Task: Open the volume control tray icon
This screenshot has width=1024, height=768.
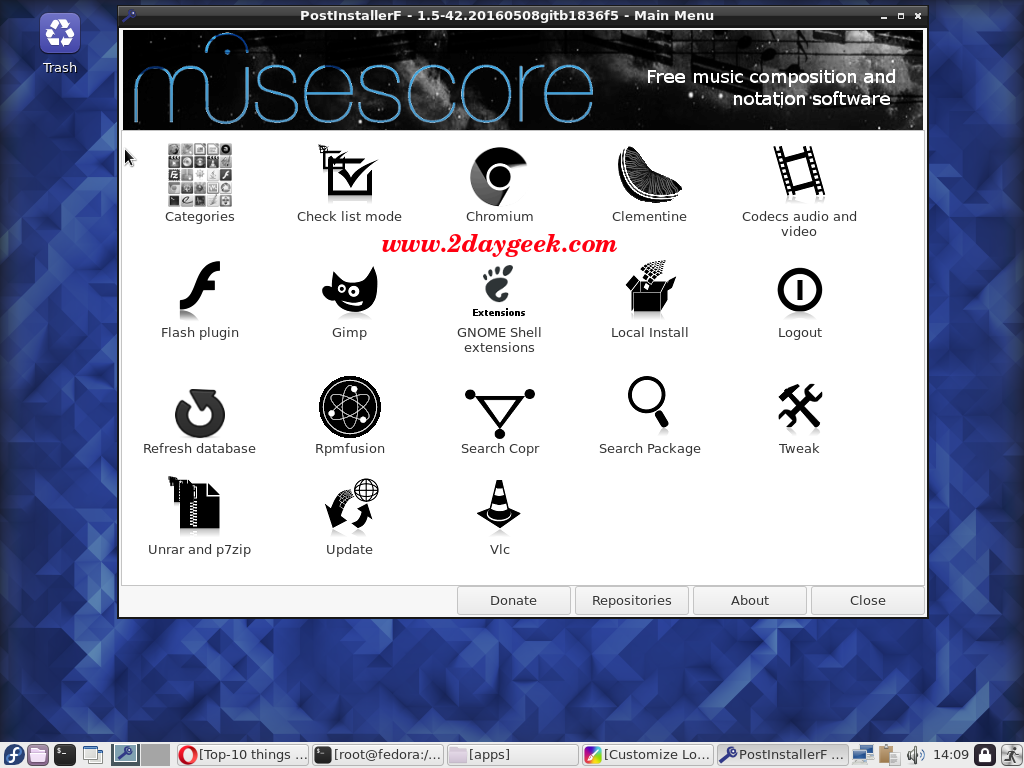Action: (x=916, y=755)
